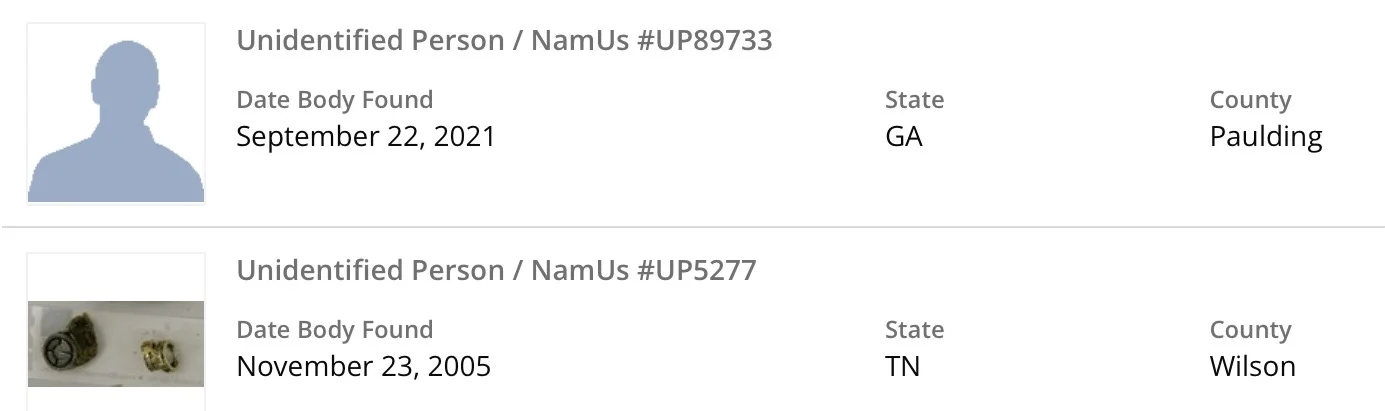Screen dimensions: 1385x411
Task: Open the silhouette placeholder photo for UP89733
Action: (x=116, y=114)
